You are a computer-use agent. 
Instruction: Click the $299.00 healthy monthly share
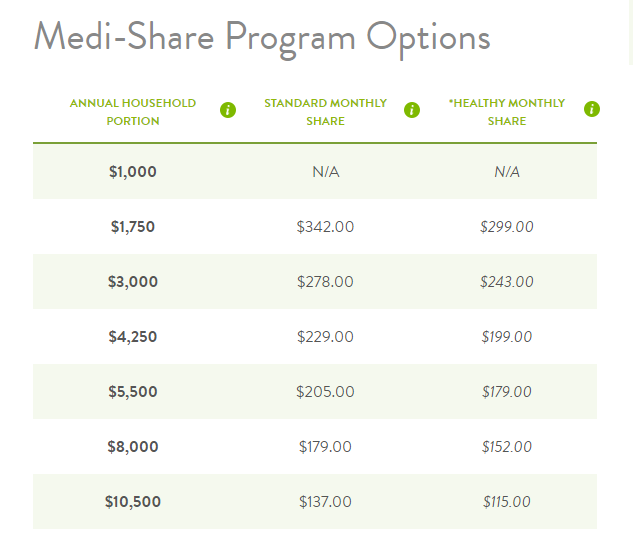coord(507,227)
